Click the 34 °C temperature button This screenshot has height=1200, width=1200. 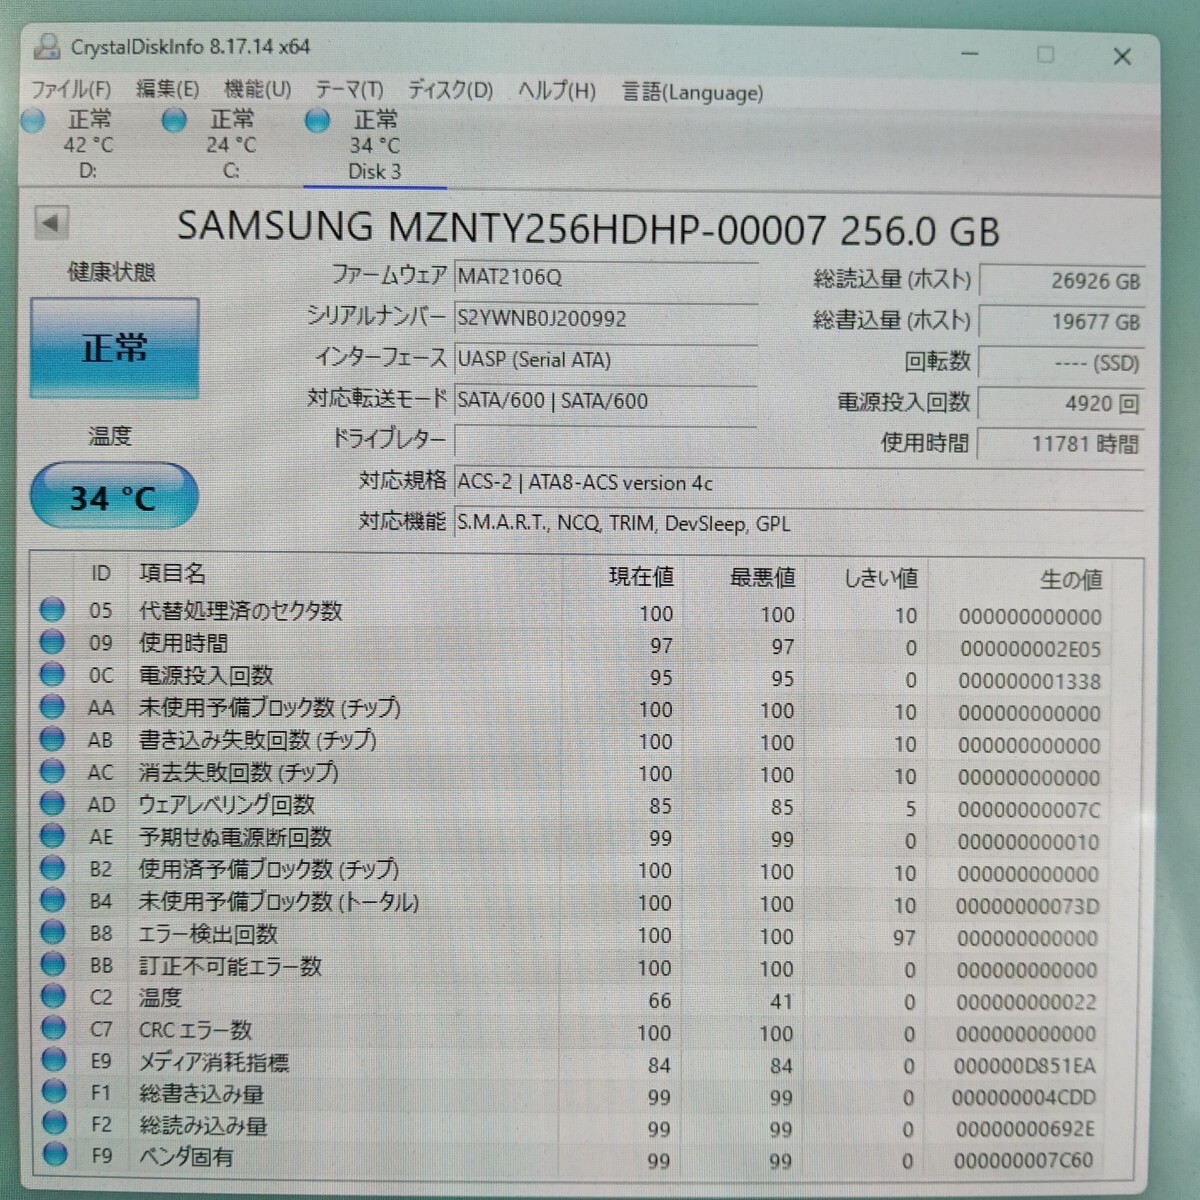pyautogui.click(x=113, y=497)
